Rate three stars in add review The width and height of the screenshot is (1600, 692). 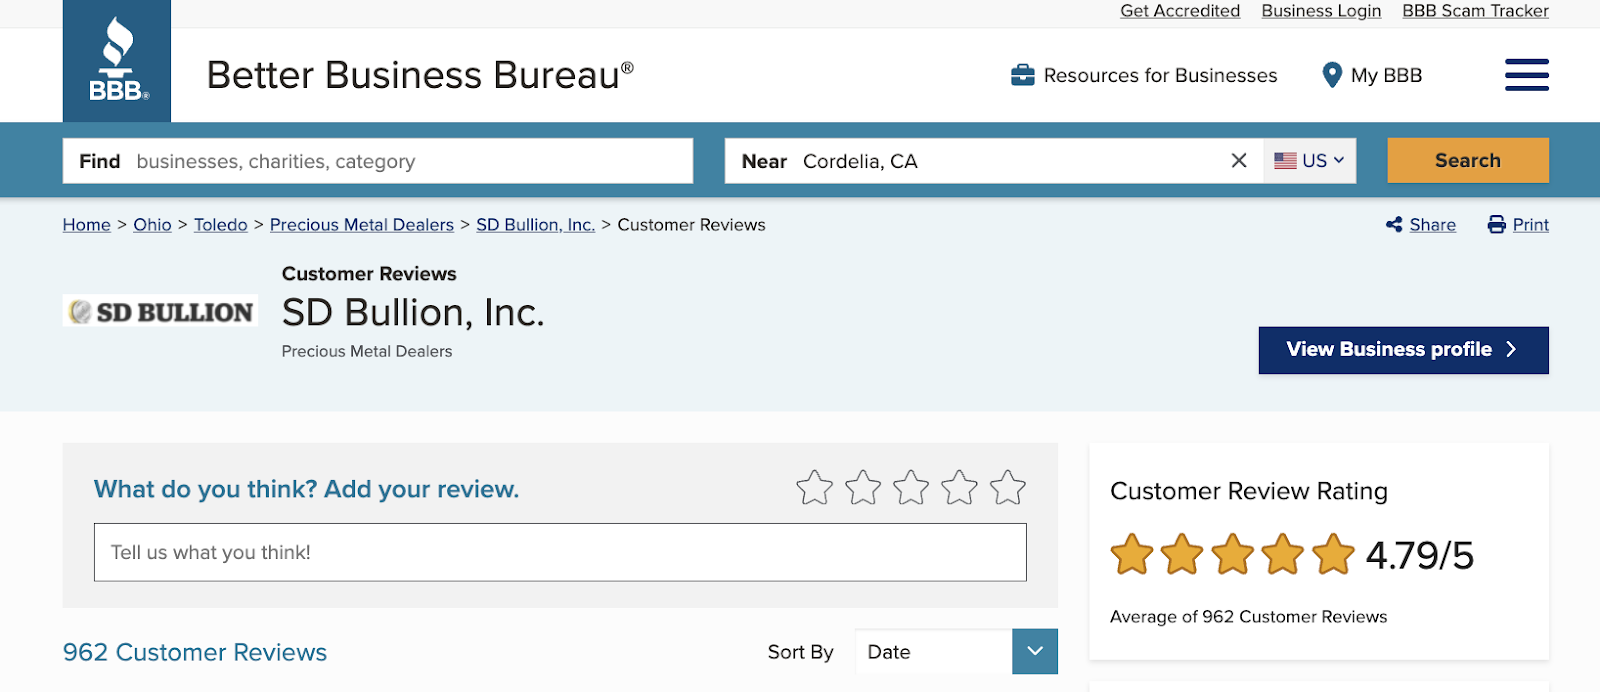(x=911, y=488)
